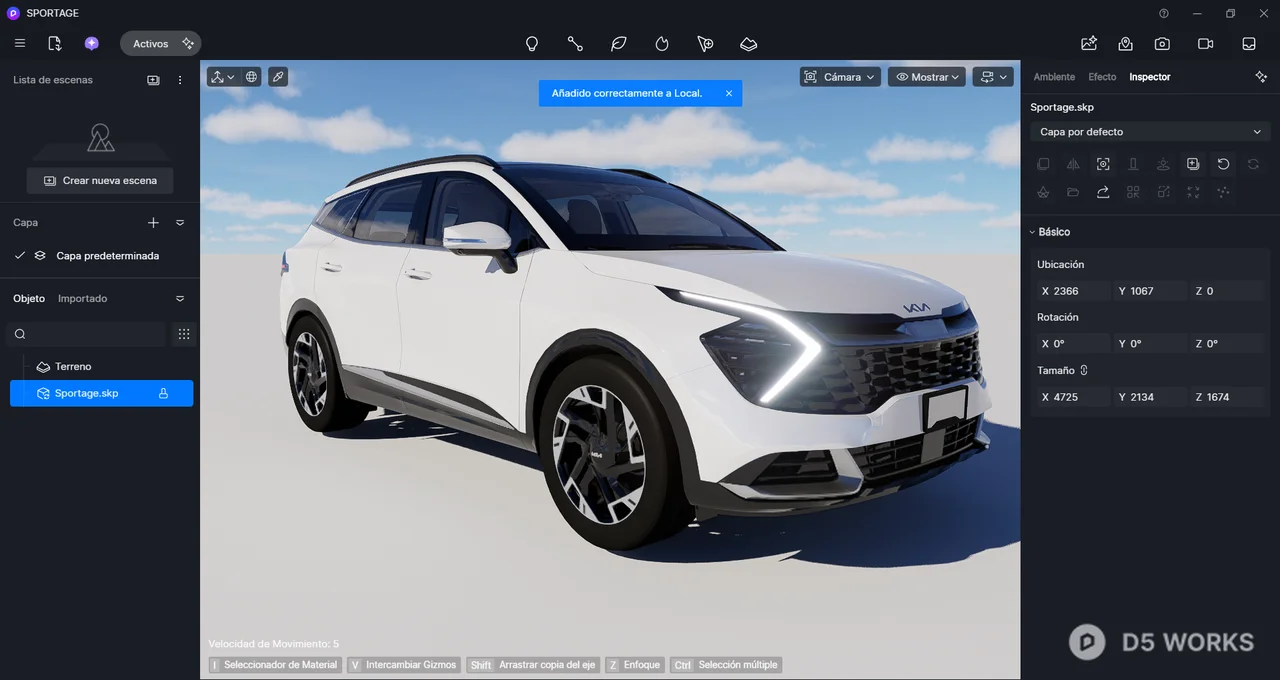Image resolution: width=1280 pixels, height=680 pixels.
Task: Edit Ubicación Y value 1067
Action: pyautogui.click(x=1150, y=291)
